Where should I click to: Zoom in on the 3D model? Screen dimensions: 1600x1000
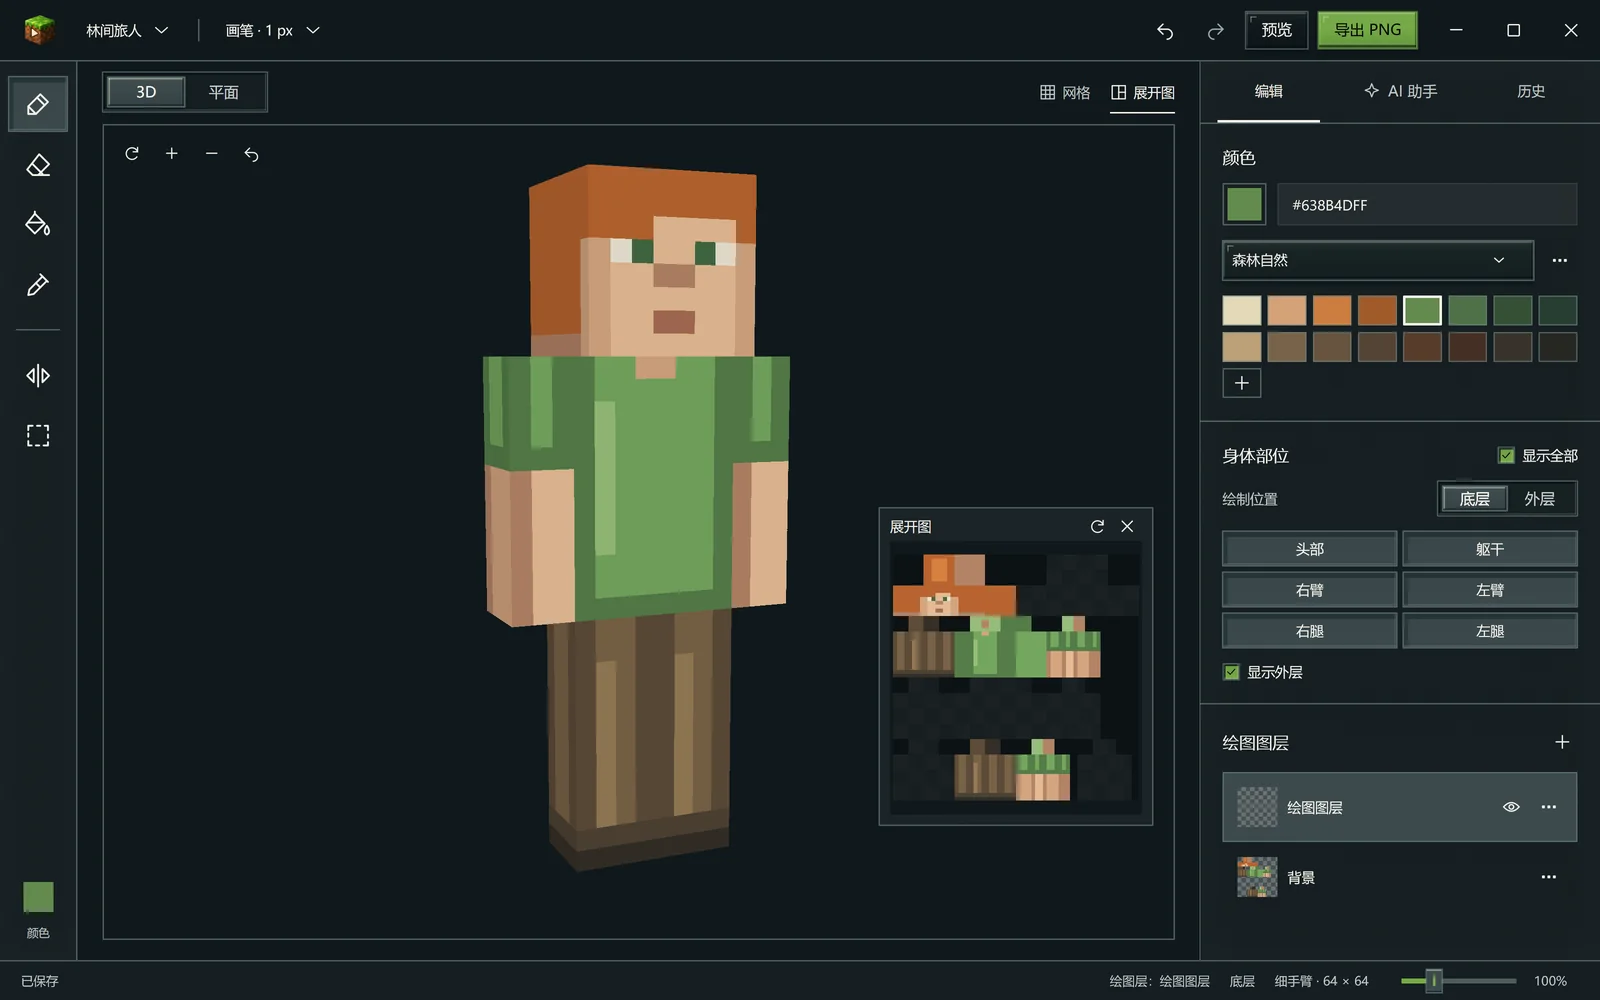[172, 154]
